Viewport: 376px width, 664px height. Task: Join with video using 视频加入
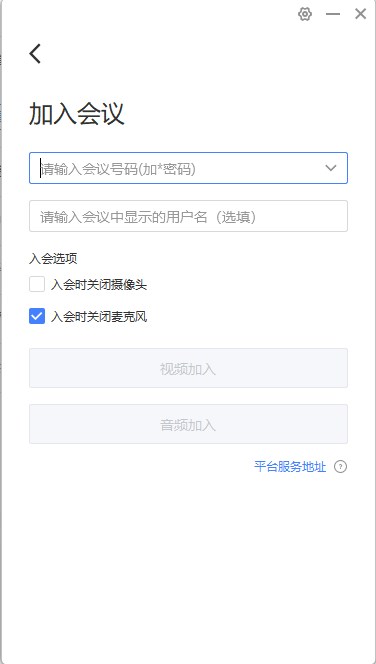(188, 368)
